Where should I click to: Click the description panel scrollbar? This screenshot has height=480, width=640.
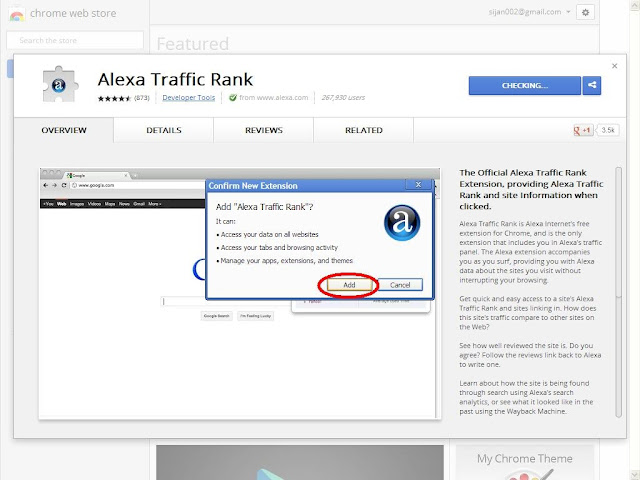click(x=618, y=292)
